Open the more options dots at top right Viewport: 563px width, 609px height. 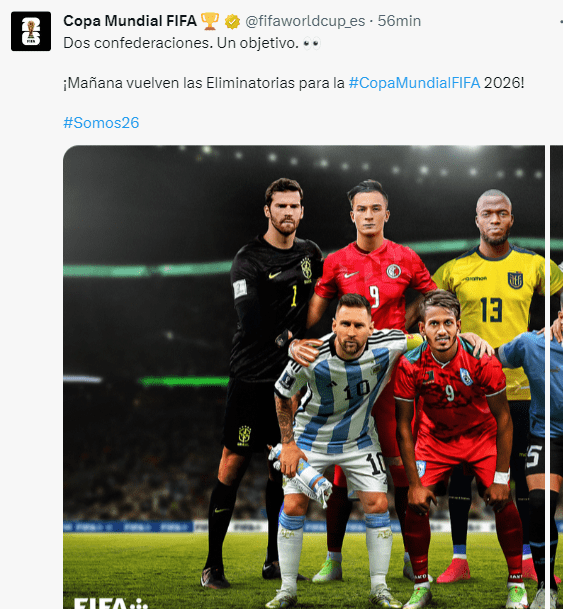point(559,21)
